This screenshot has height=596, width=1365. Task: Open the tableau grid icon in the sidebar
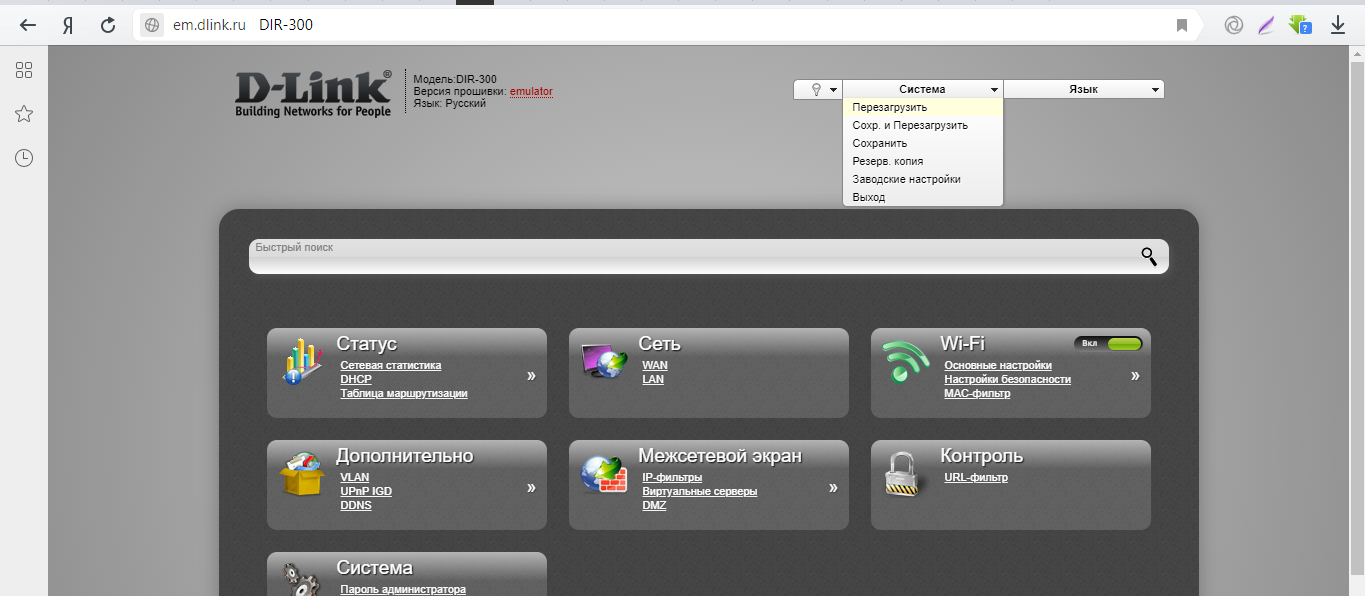[24, 70]
